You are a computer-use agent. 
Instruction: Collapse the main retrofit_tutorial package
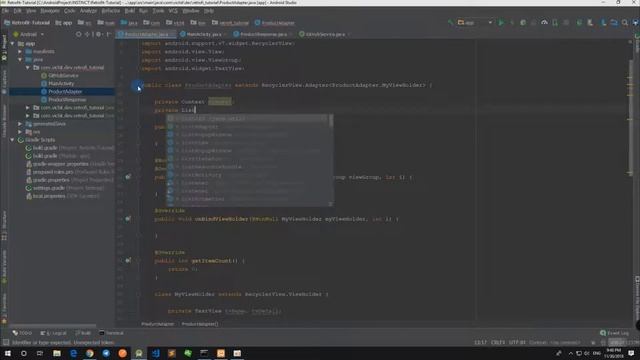tap(28, 68)
